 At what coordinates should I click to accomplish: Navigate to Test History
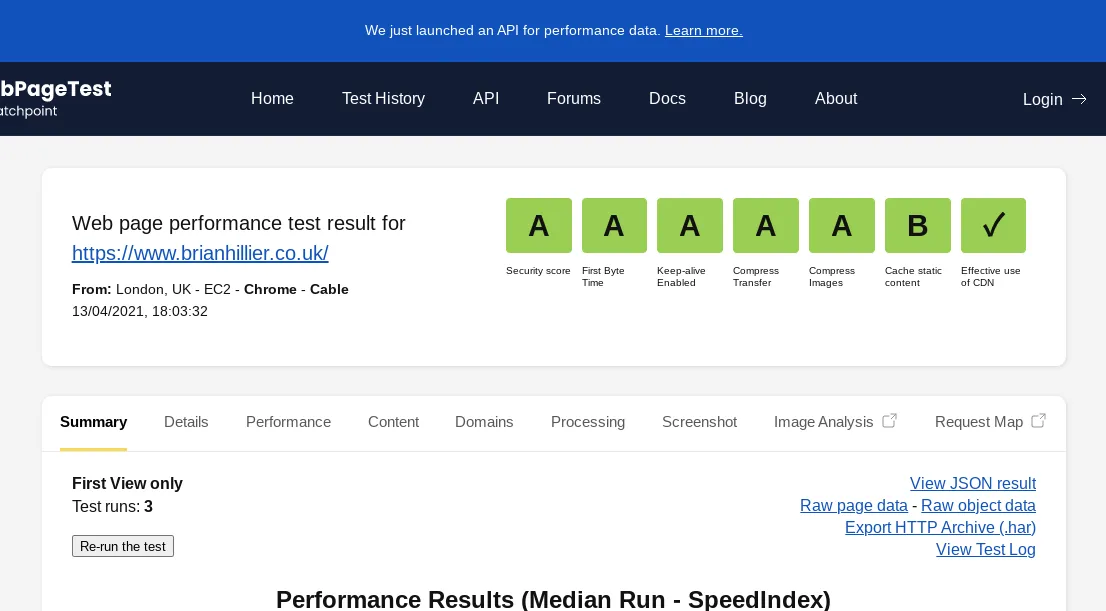pyautogui.click(x=383, y=99)
